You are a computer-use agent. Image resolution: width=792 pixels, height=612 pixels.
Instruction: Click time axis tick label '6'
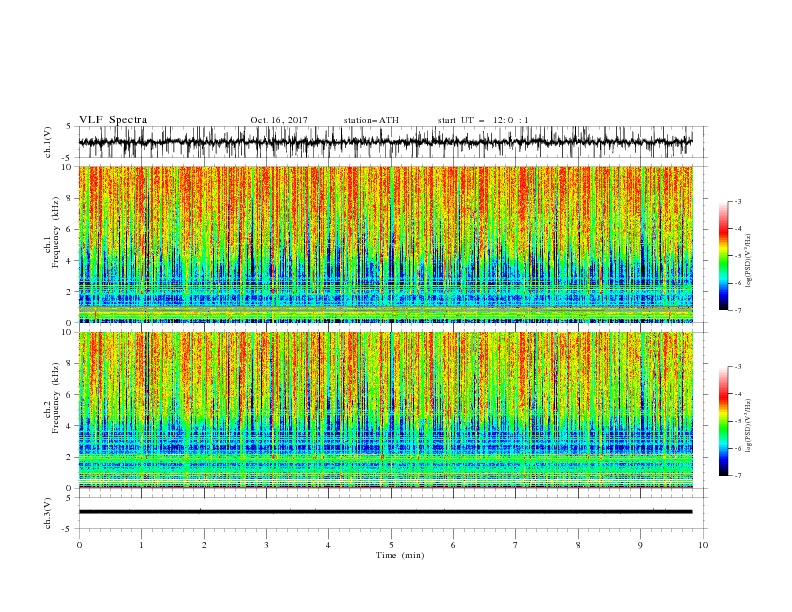coord(454,545)
